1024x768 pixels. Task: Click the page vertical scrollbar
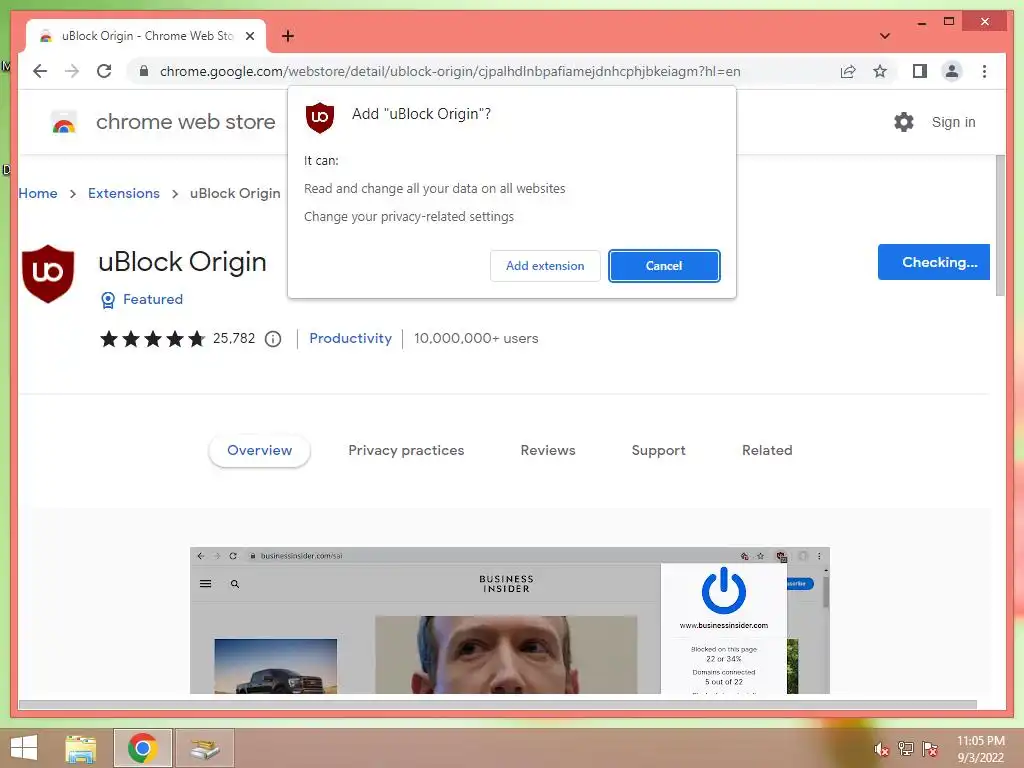[1000, 225]
